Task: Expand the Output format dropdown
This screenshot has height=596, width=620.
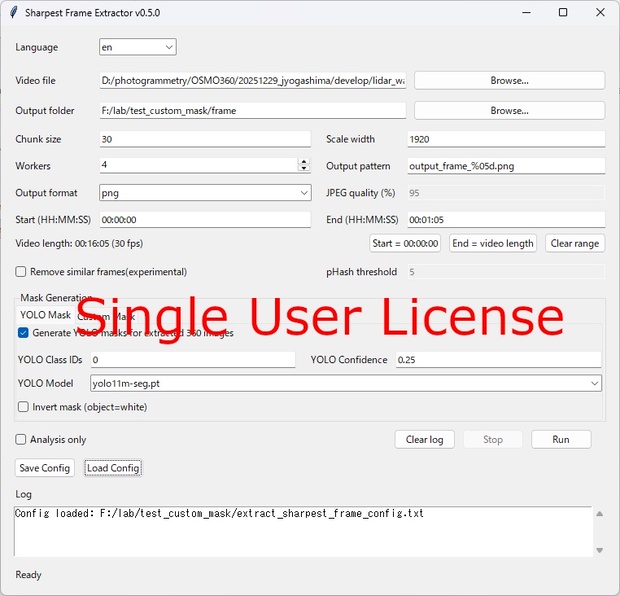Action: tap(205, 193)
